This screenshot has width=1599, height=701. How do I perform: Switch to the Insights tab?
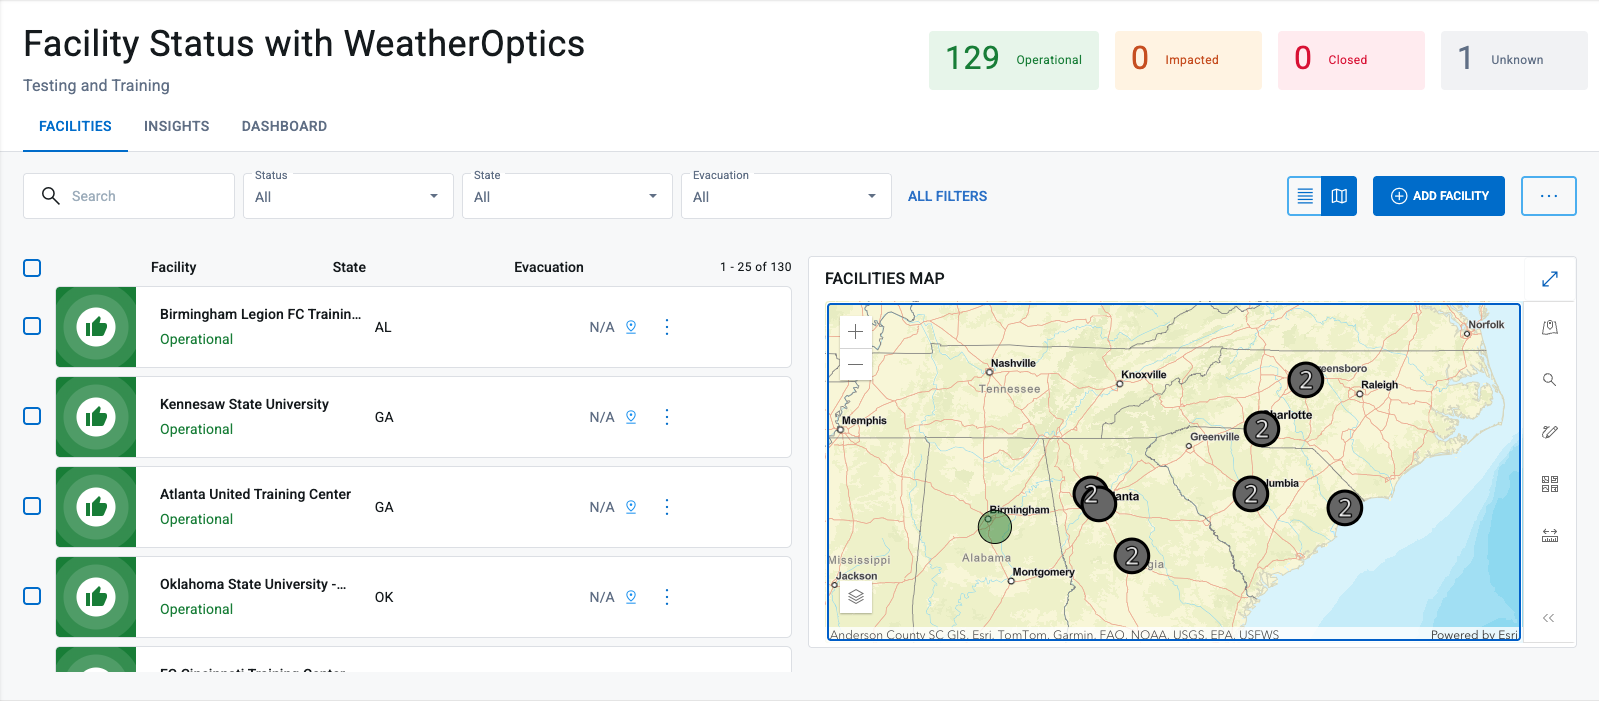pos(177,126)
